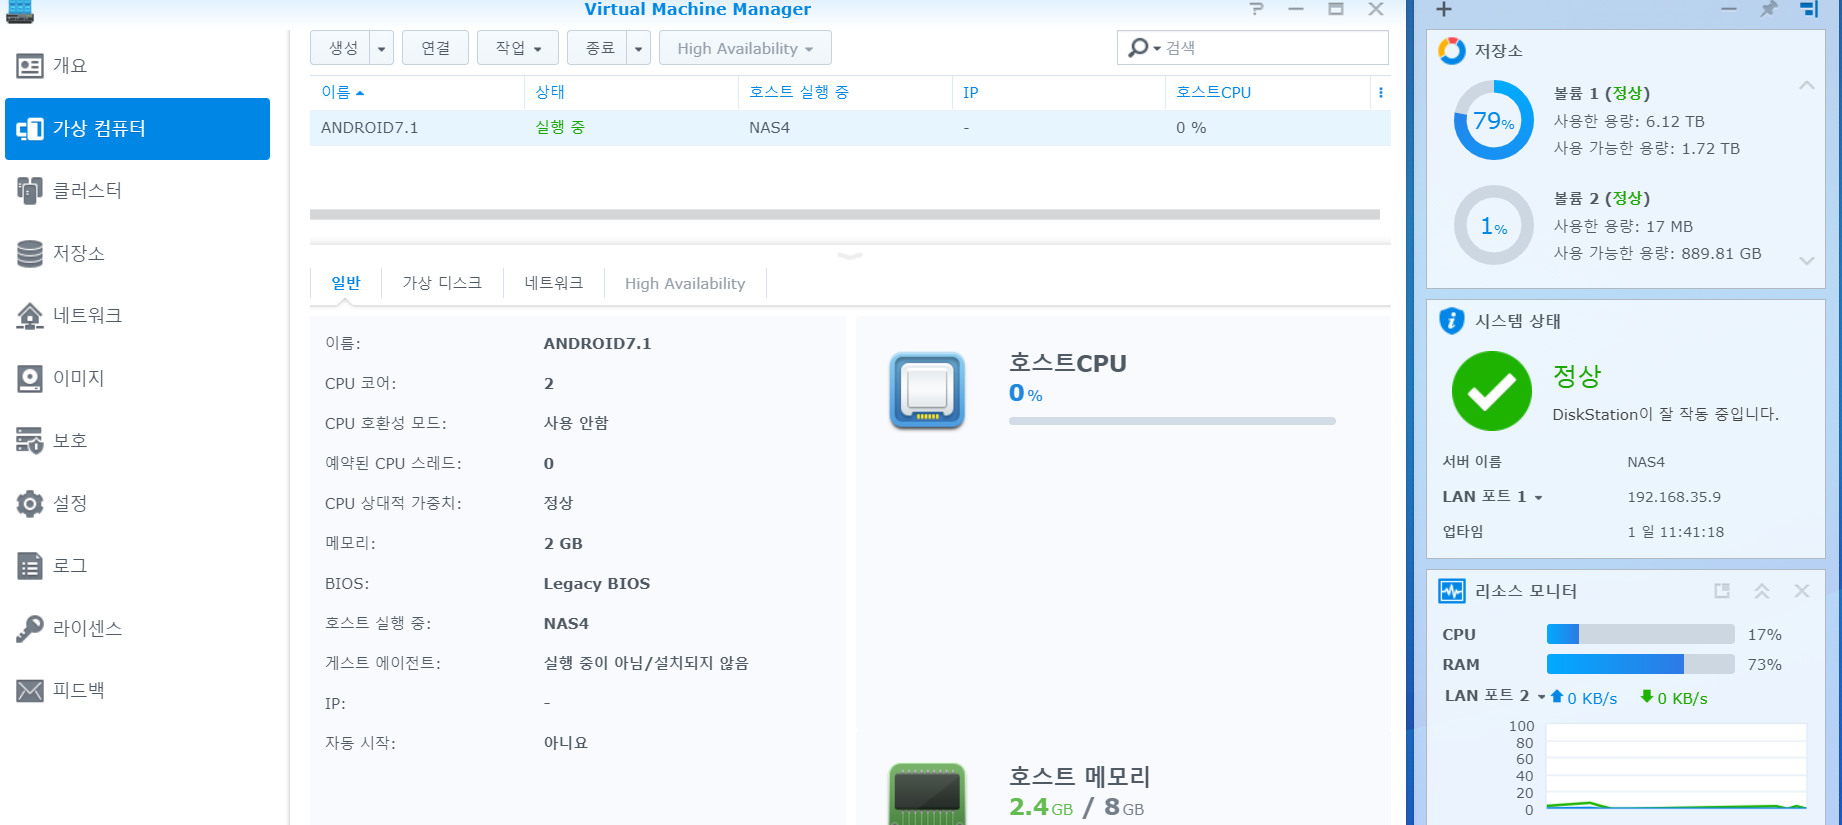Add a widget with the plus icon
This screenshot has height=825, width=1842.
[x=1444, y=9]
